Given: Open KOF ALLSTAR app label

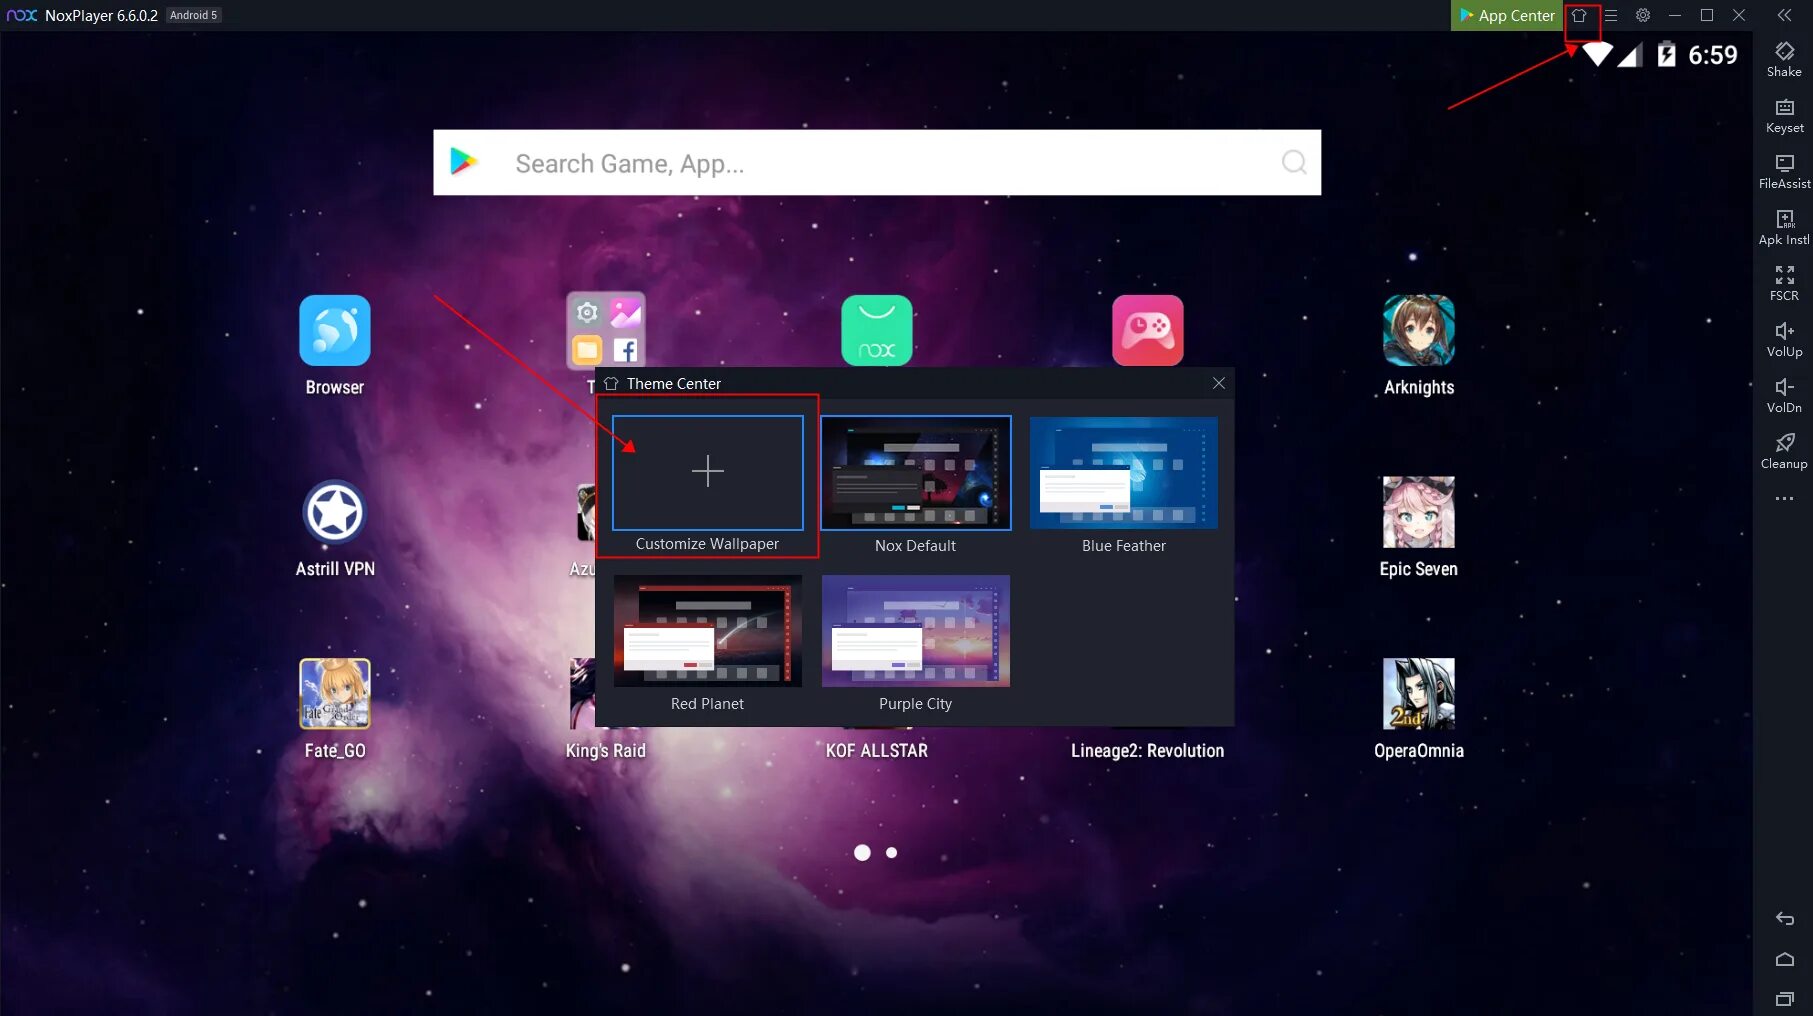Looking at the screenshot, I should click(x=877, y=751).
